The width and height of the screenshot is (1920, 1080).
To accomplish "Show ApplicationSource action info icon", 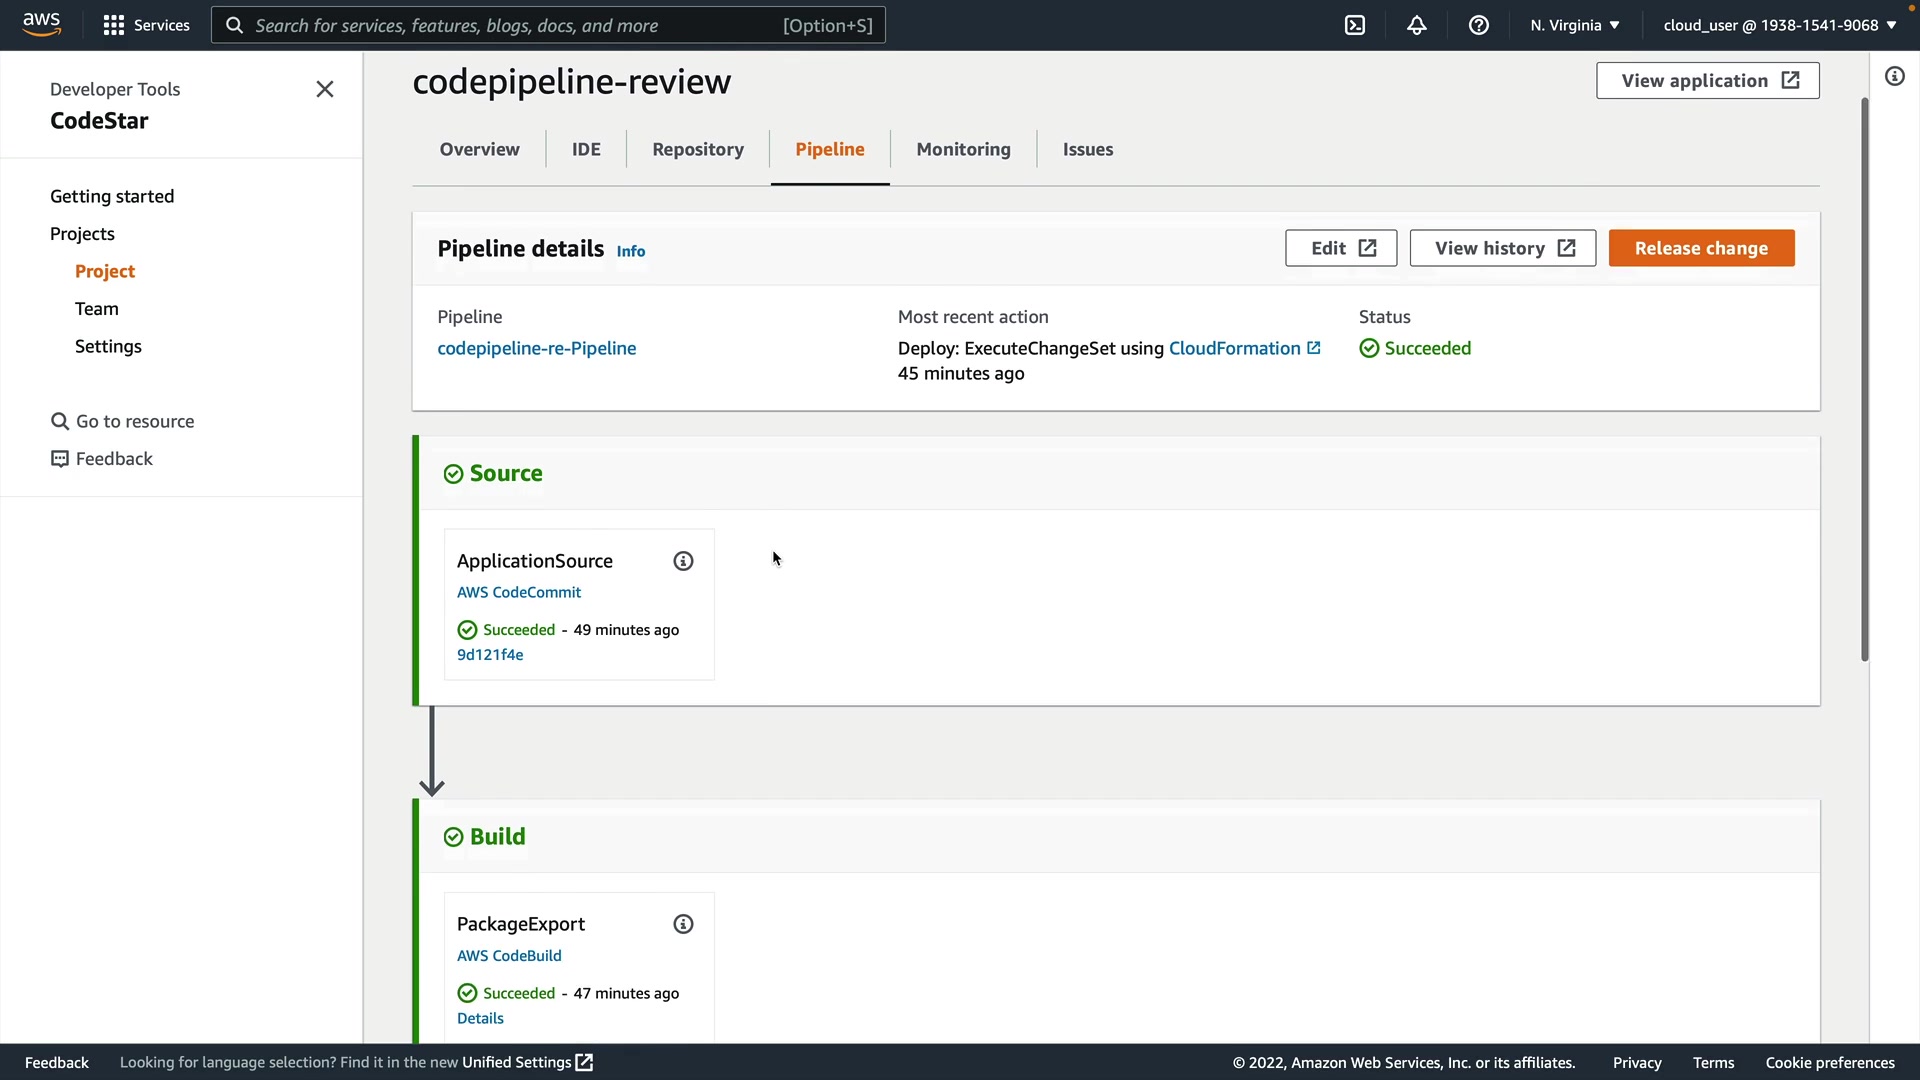I will [683, 561].
